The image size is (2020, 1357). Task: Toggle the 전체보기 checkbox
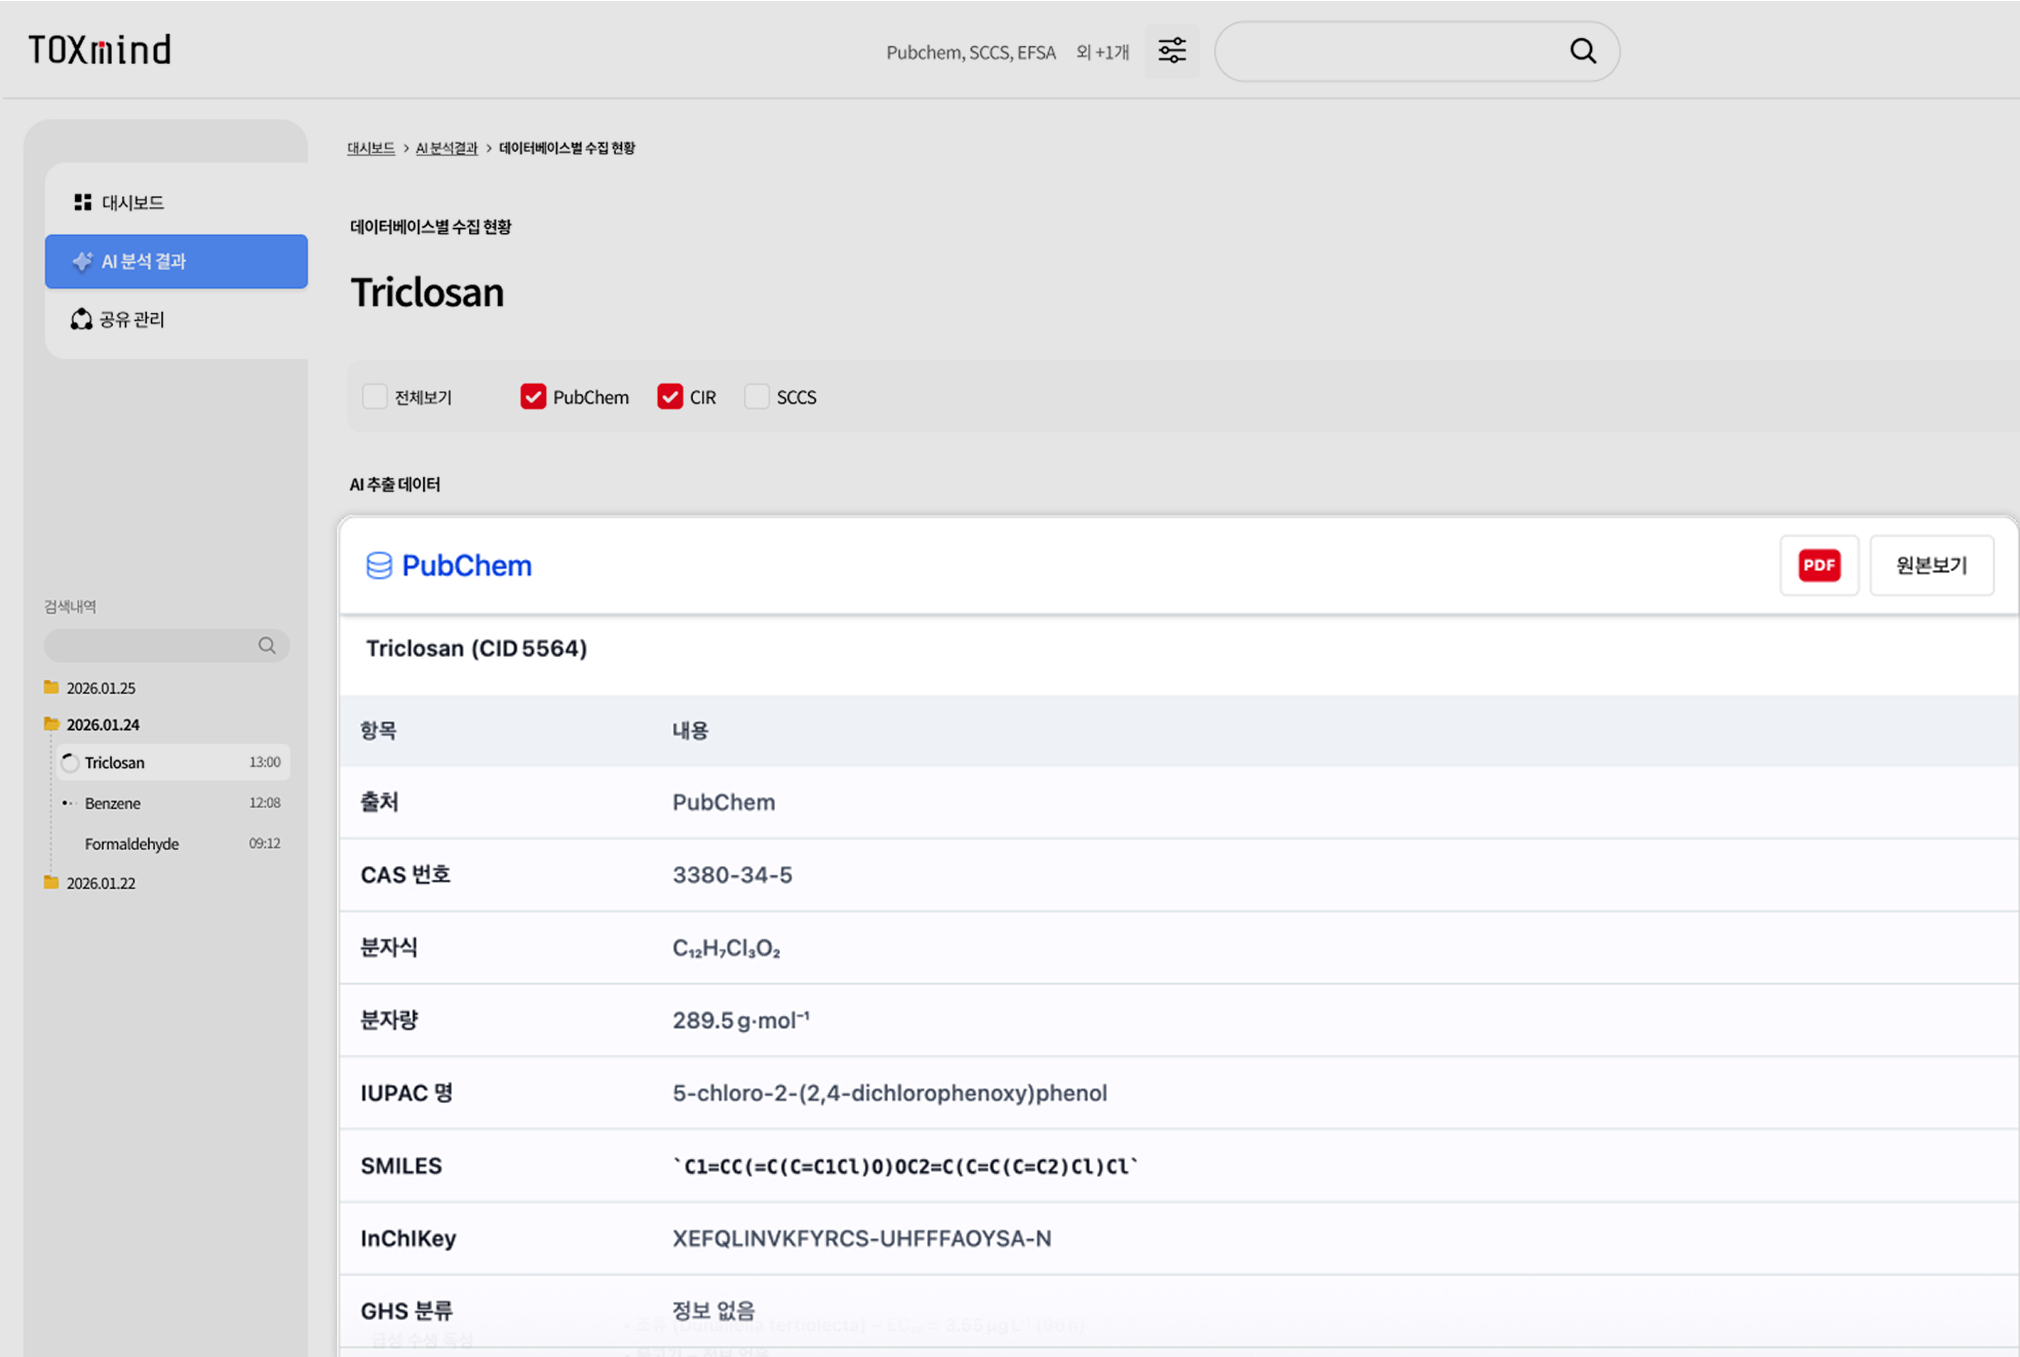tap(375, 397)
